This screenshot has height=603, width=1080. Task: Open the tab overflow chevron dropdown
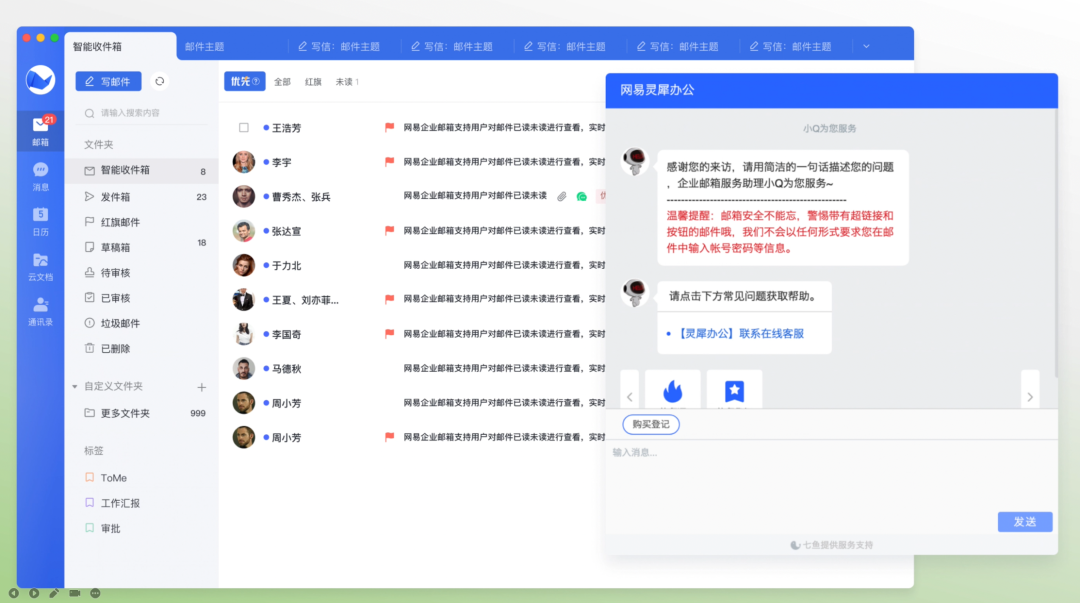[866, 44]
